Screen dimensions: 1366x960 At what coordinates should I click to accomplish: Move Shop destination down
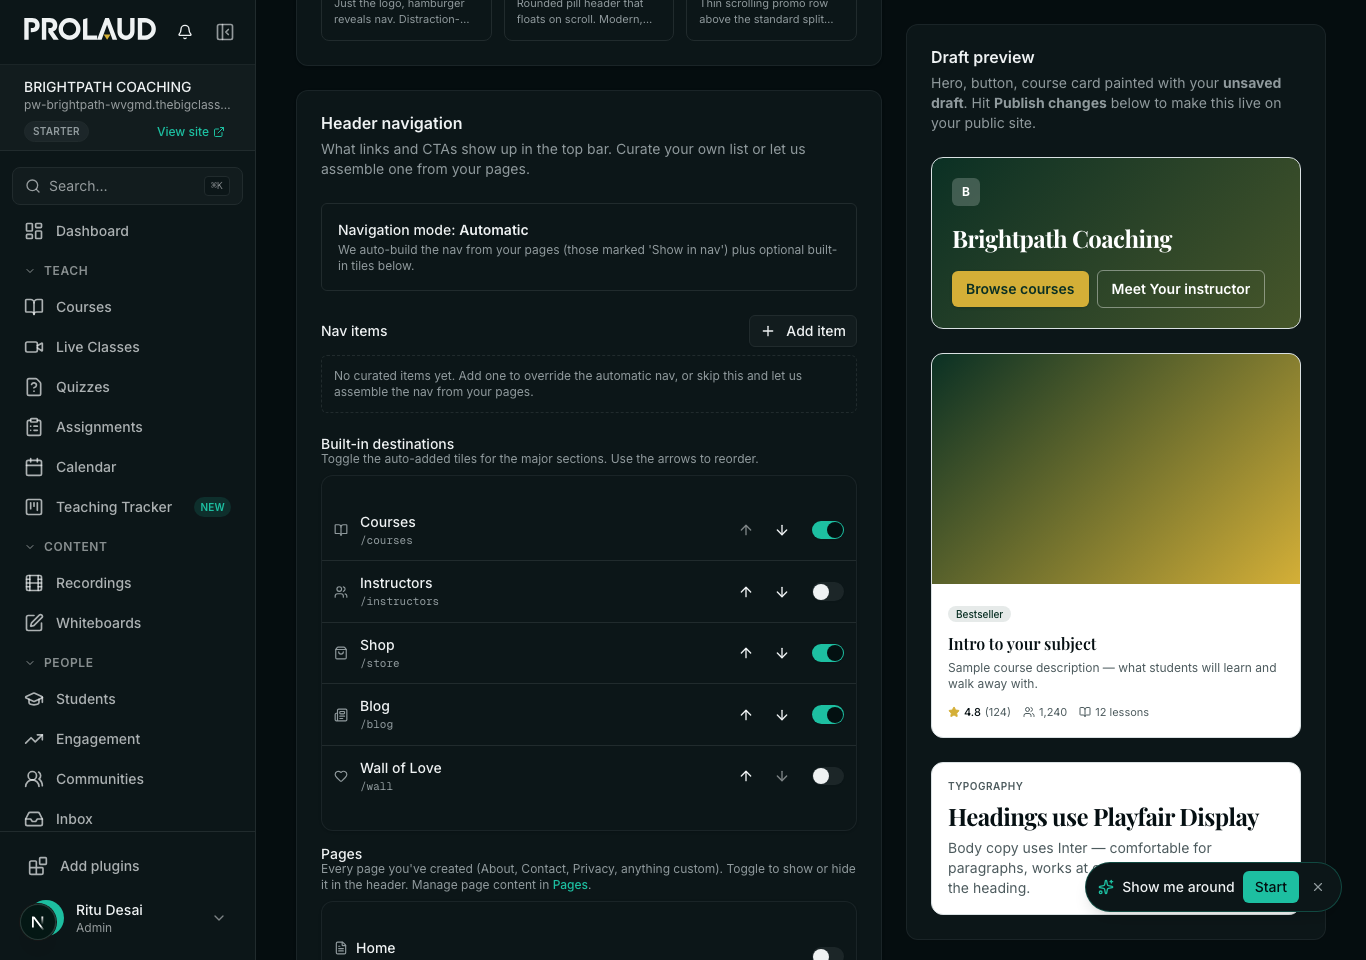(782, 653)
